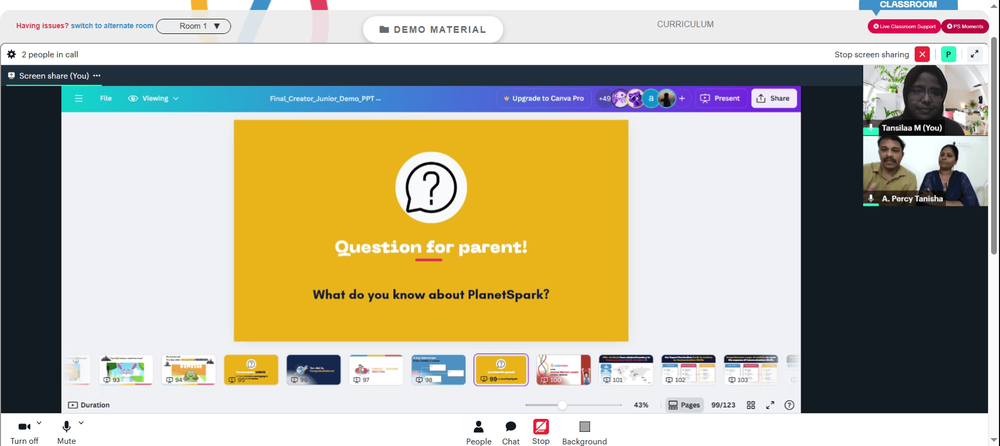Image resolution: width=1000 pixels, height=446 pixels.
Task: Expand call view to full screen
Action: (x=974, y=54)
